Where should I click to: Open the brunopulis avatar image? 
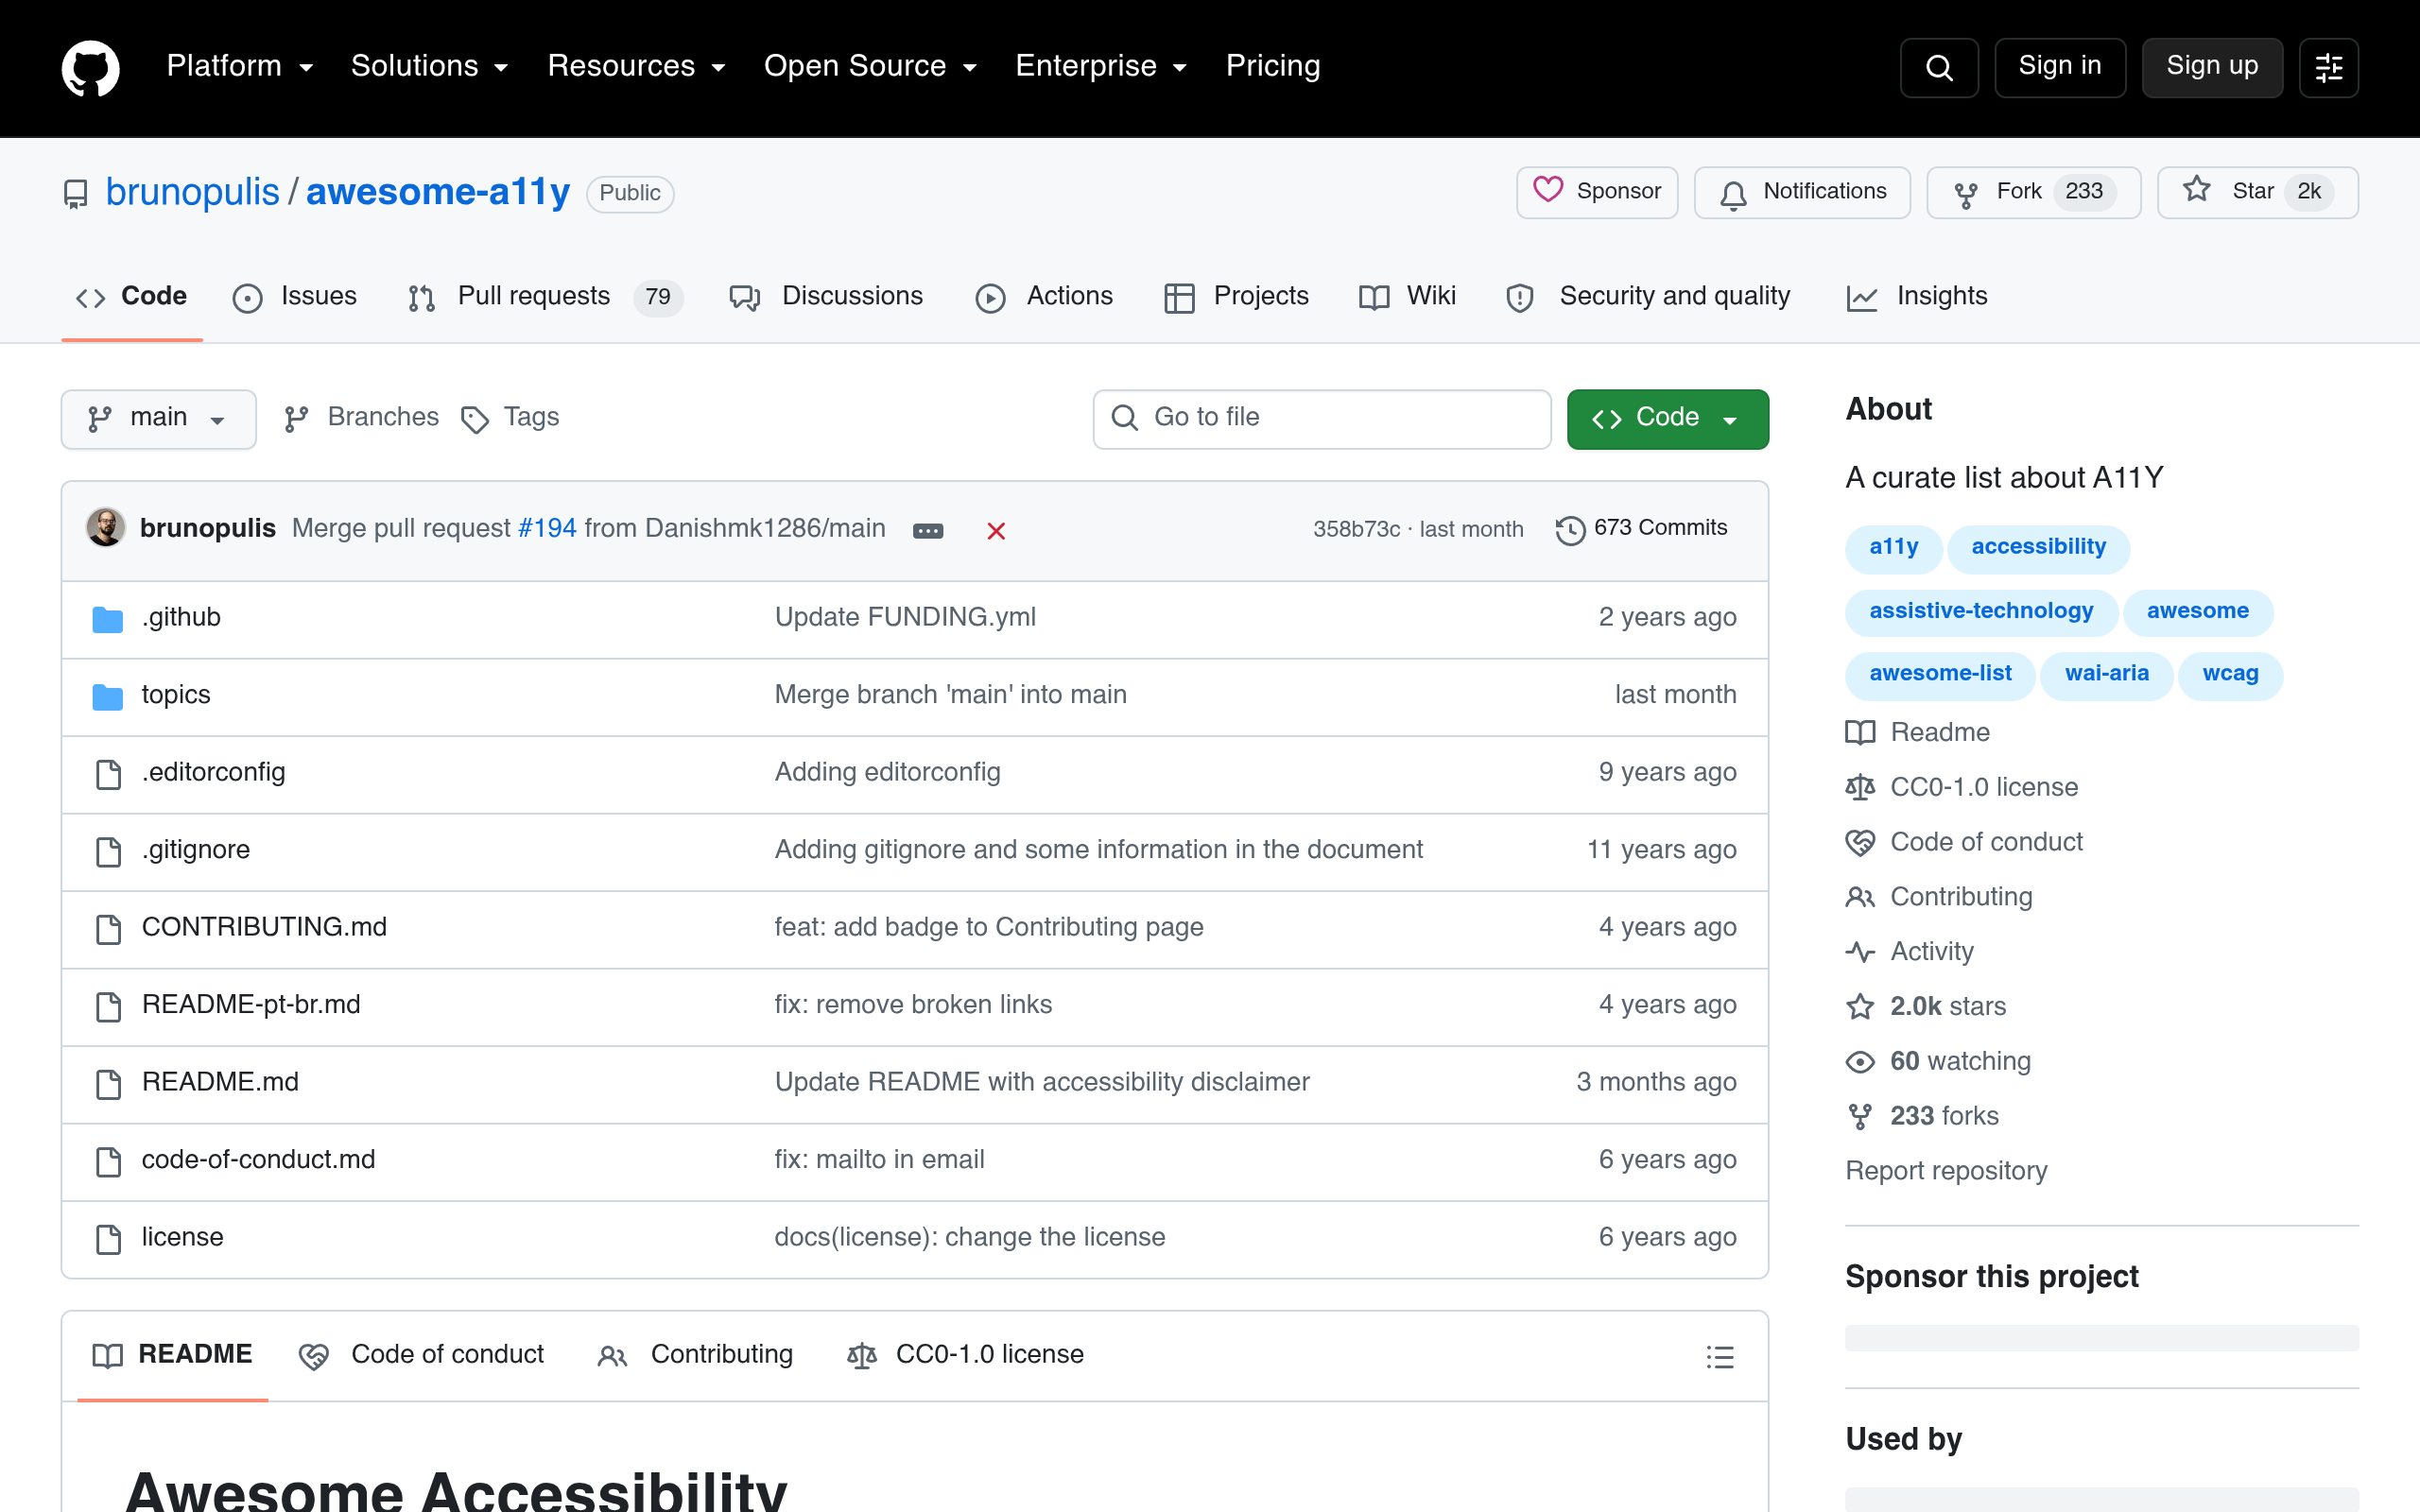105,528
